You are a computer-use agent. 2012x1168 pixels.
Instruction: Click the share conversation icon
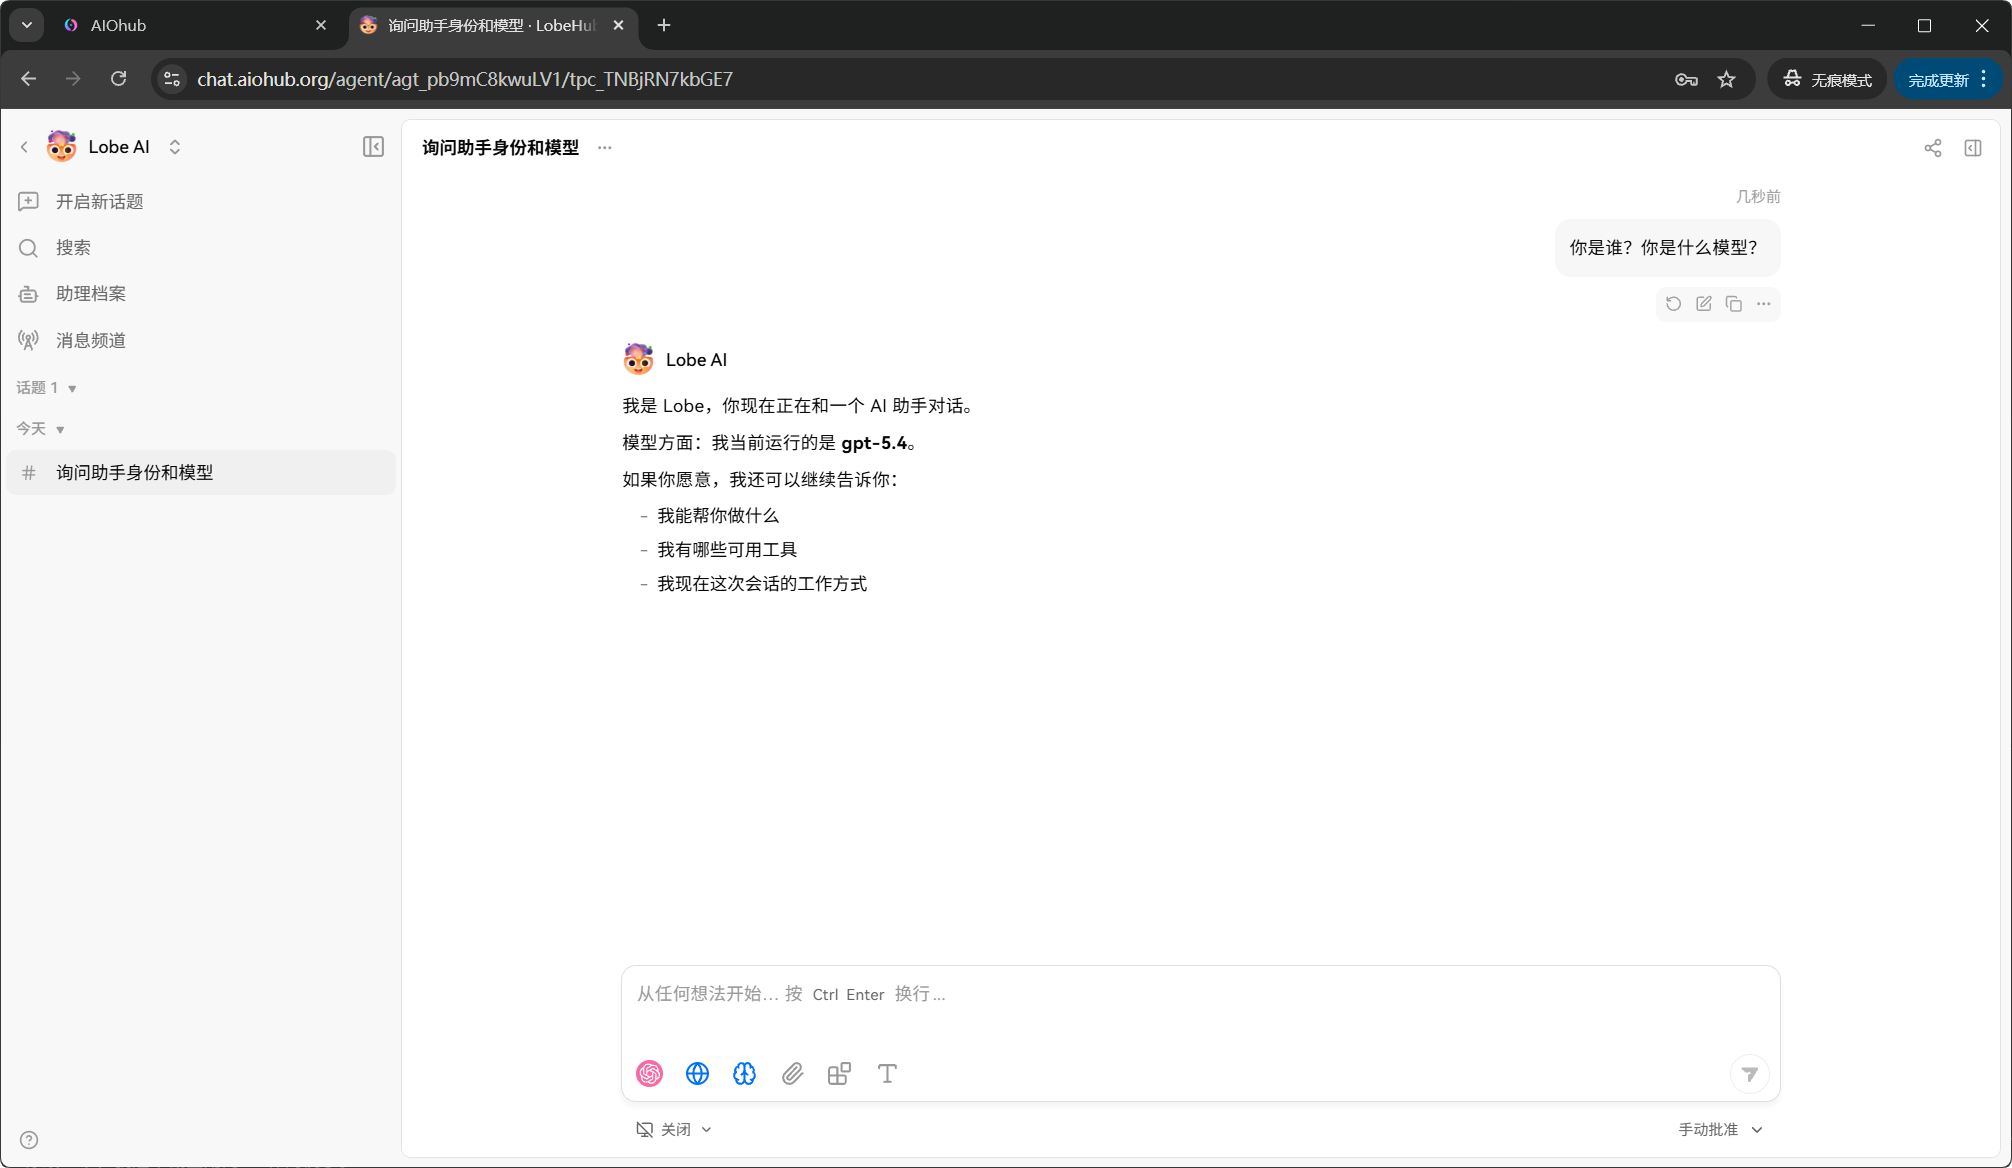[x=1933, y=148]
